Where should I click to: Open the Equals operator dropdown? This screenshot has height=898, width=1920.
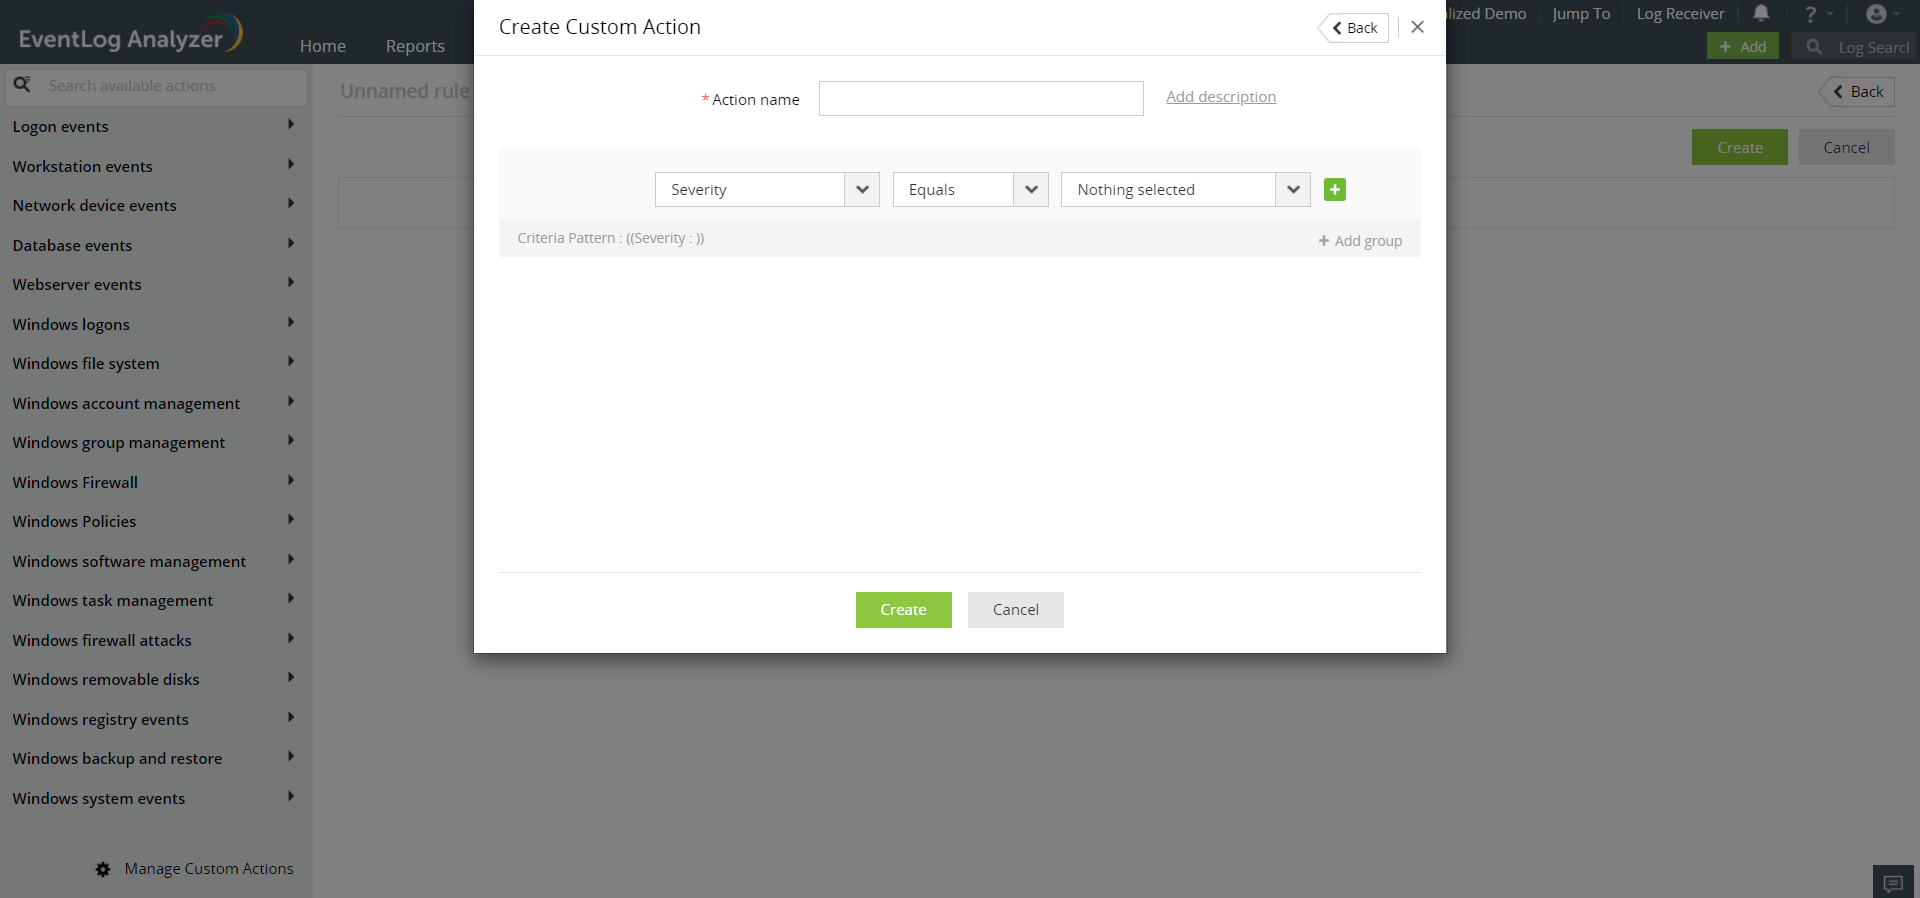pyautogui.click(x=970, y=190)
